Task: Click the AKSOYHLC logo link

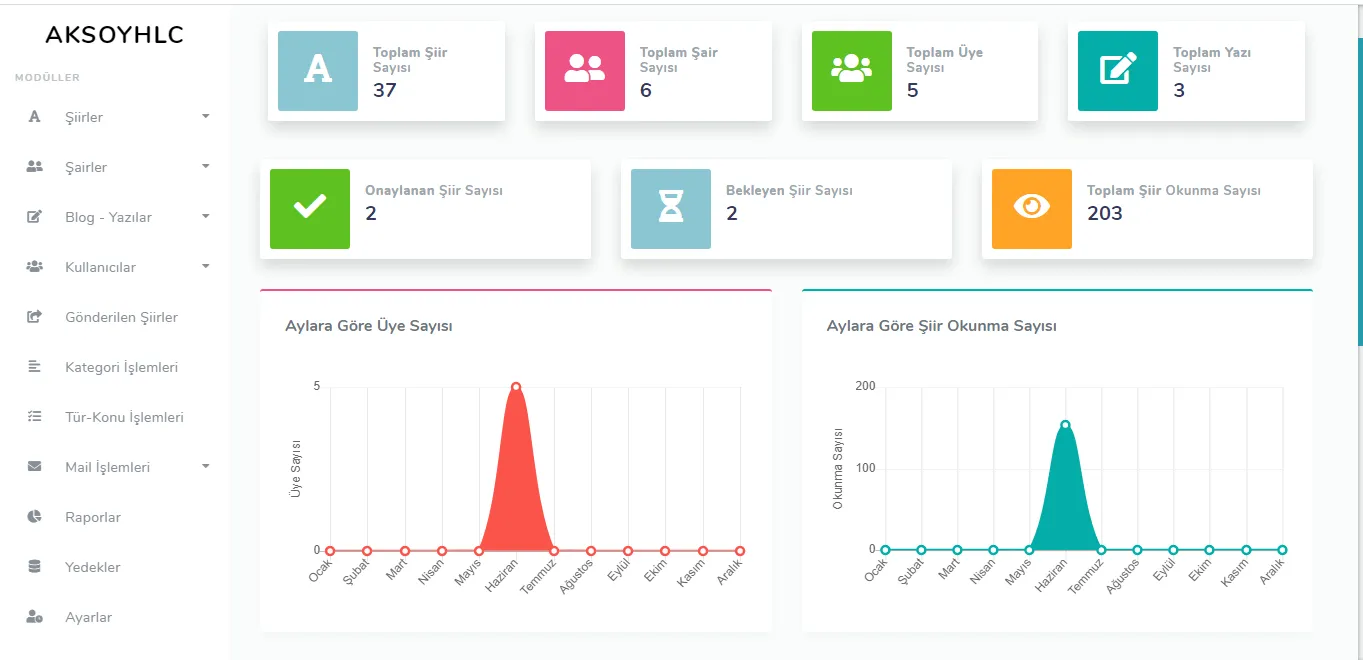Action: coord(115,35)
